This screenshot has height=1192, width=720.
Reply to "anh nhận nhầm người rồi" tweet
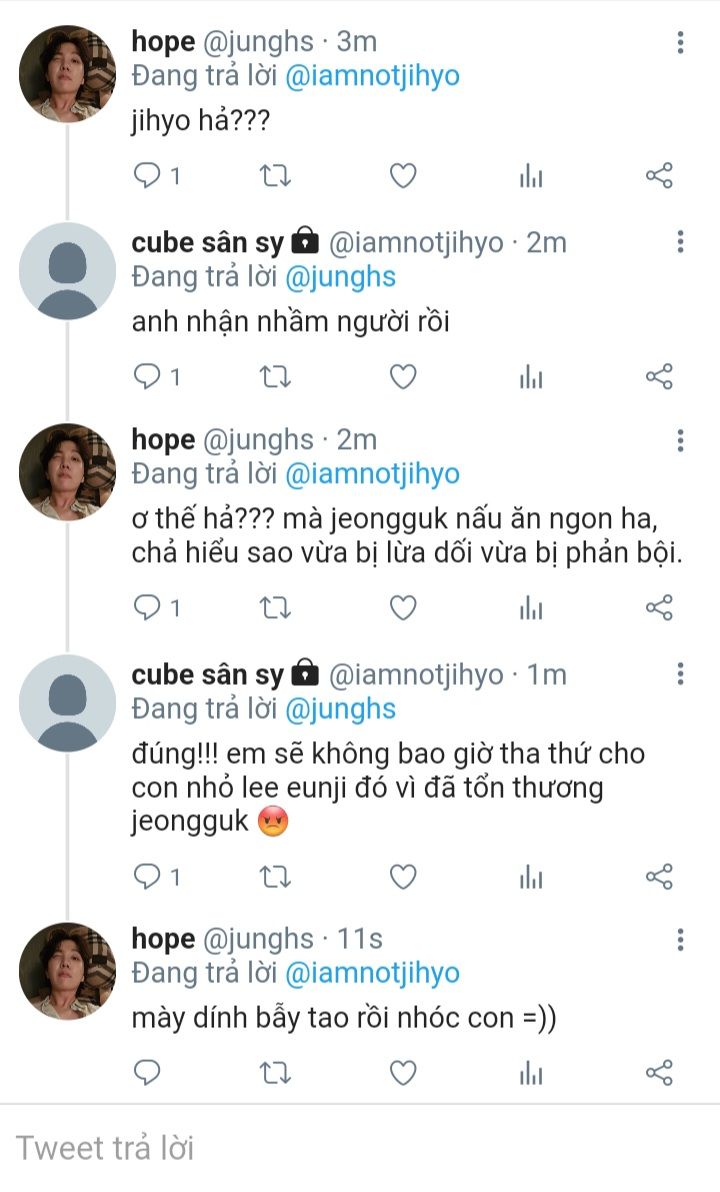click(x=148, y=377)
